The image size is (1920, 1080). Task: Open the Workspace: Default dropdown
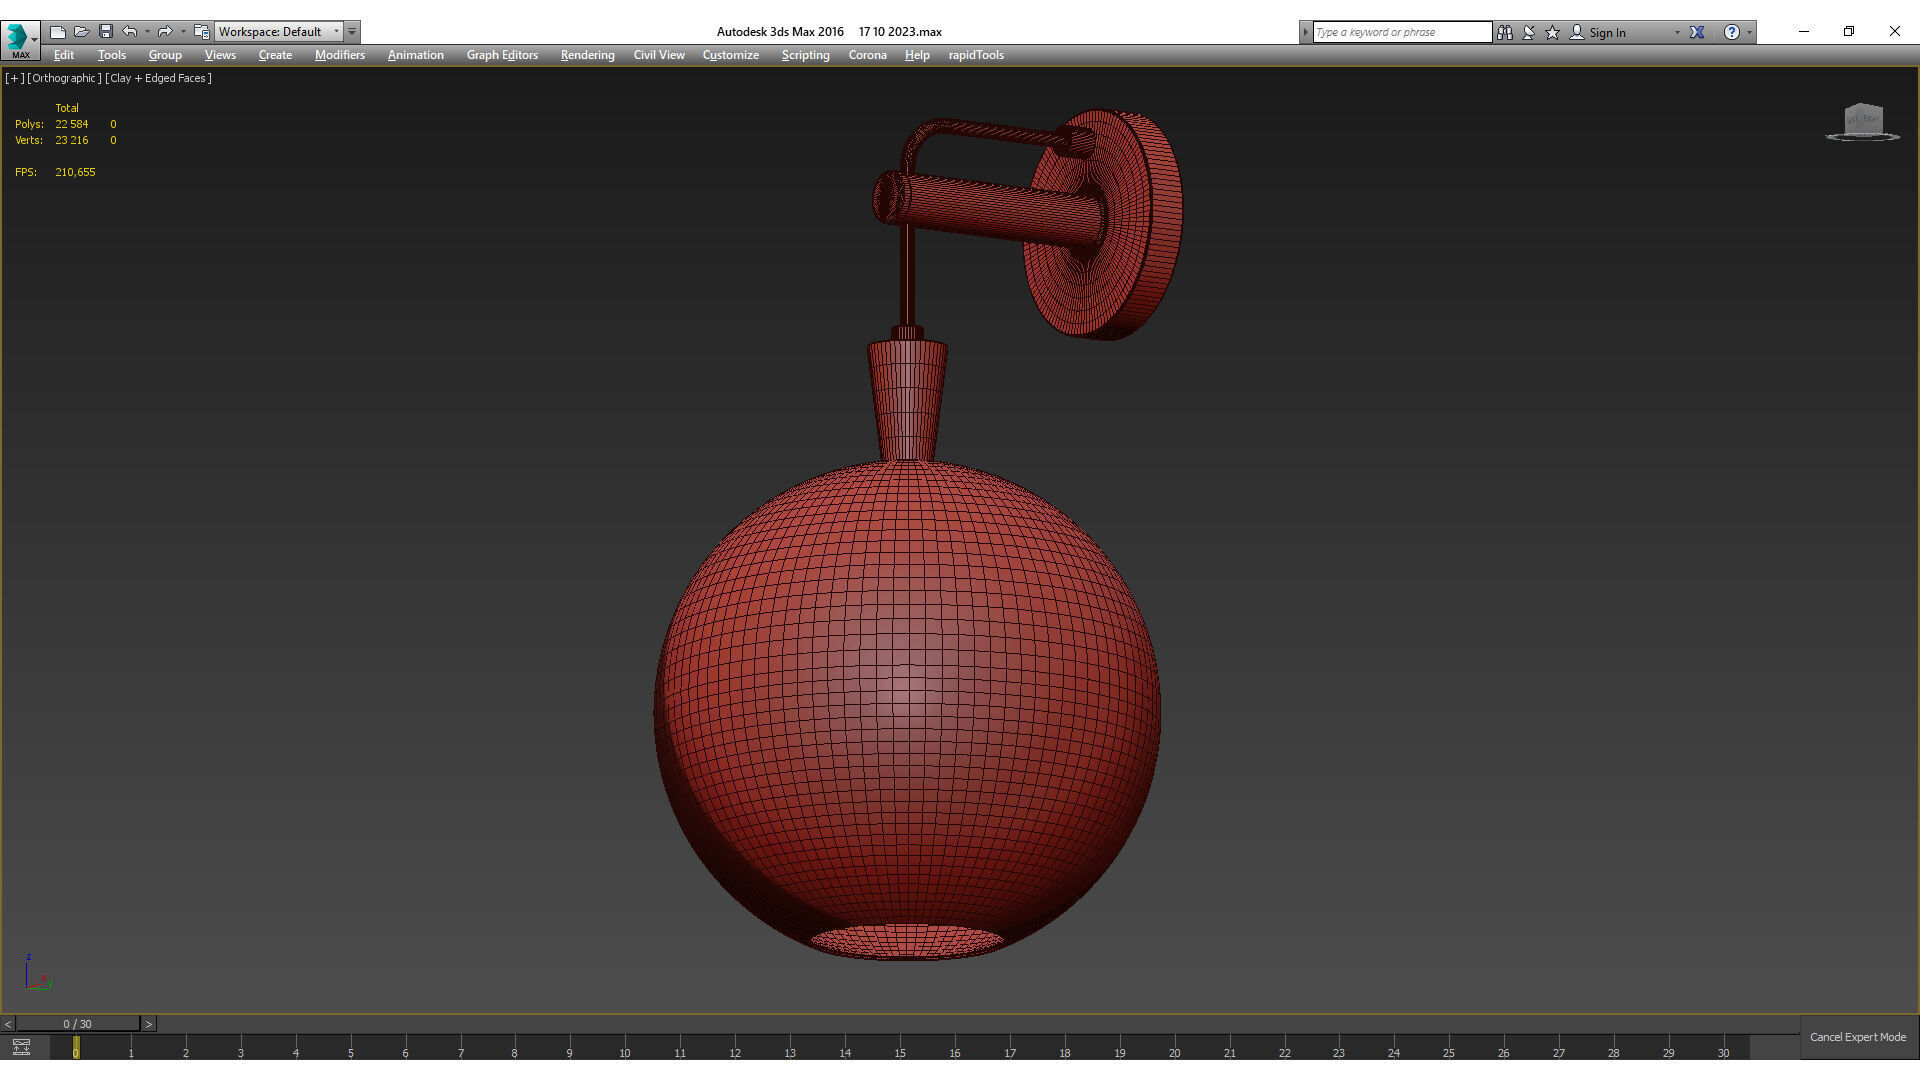click(x=279, y=32)
